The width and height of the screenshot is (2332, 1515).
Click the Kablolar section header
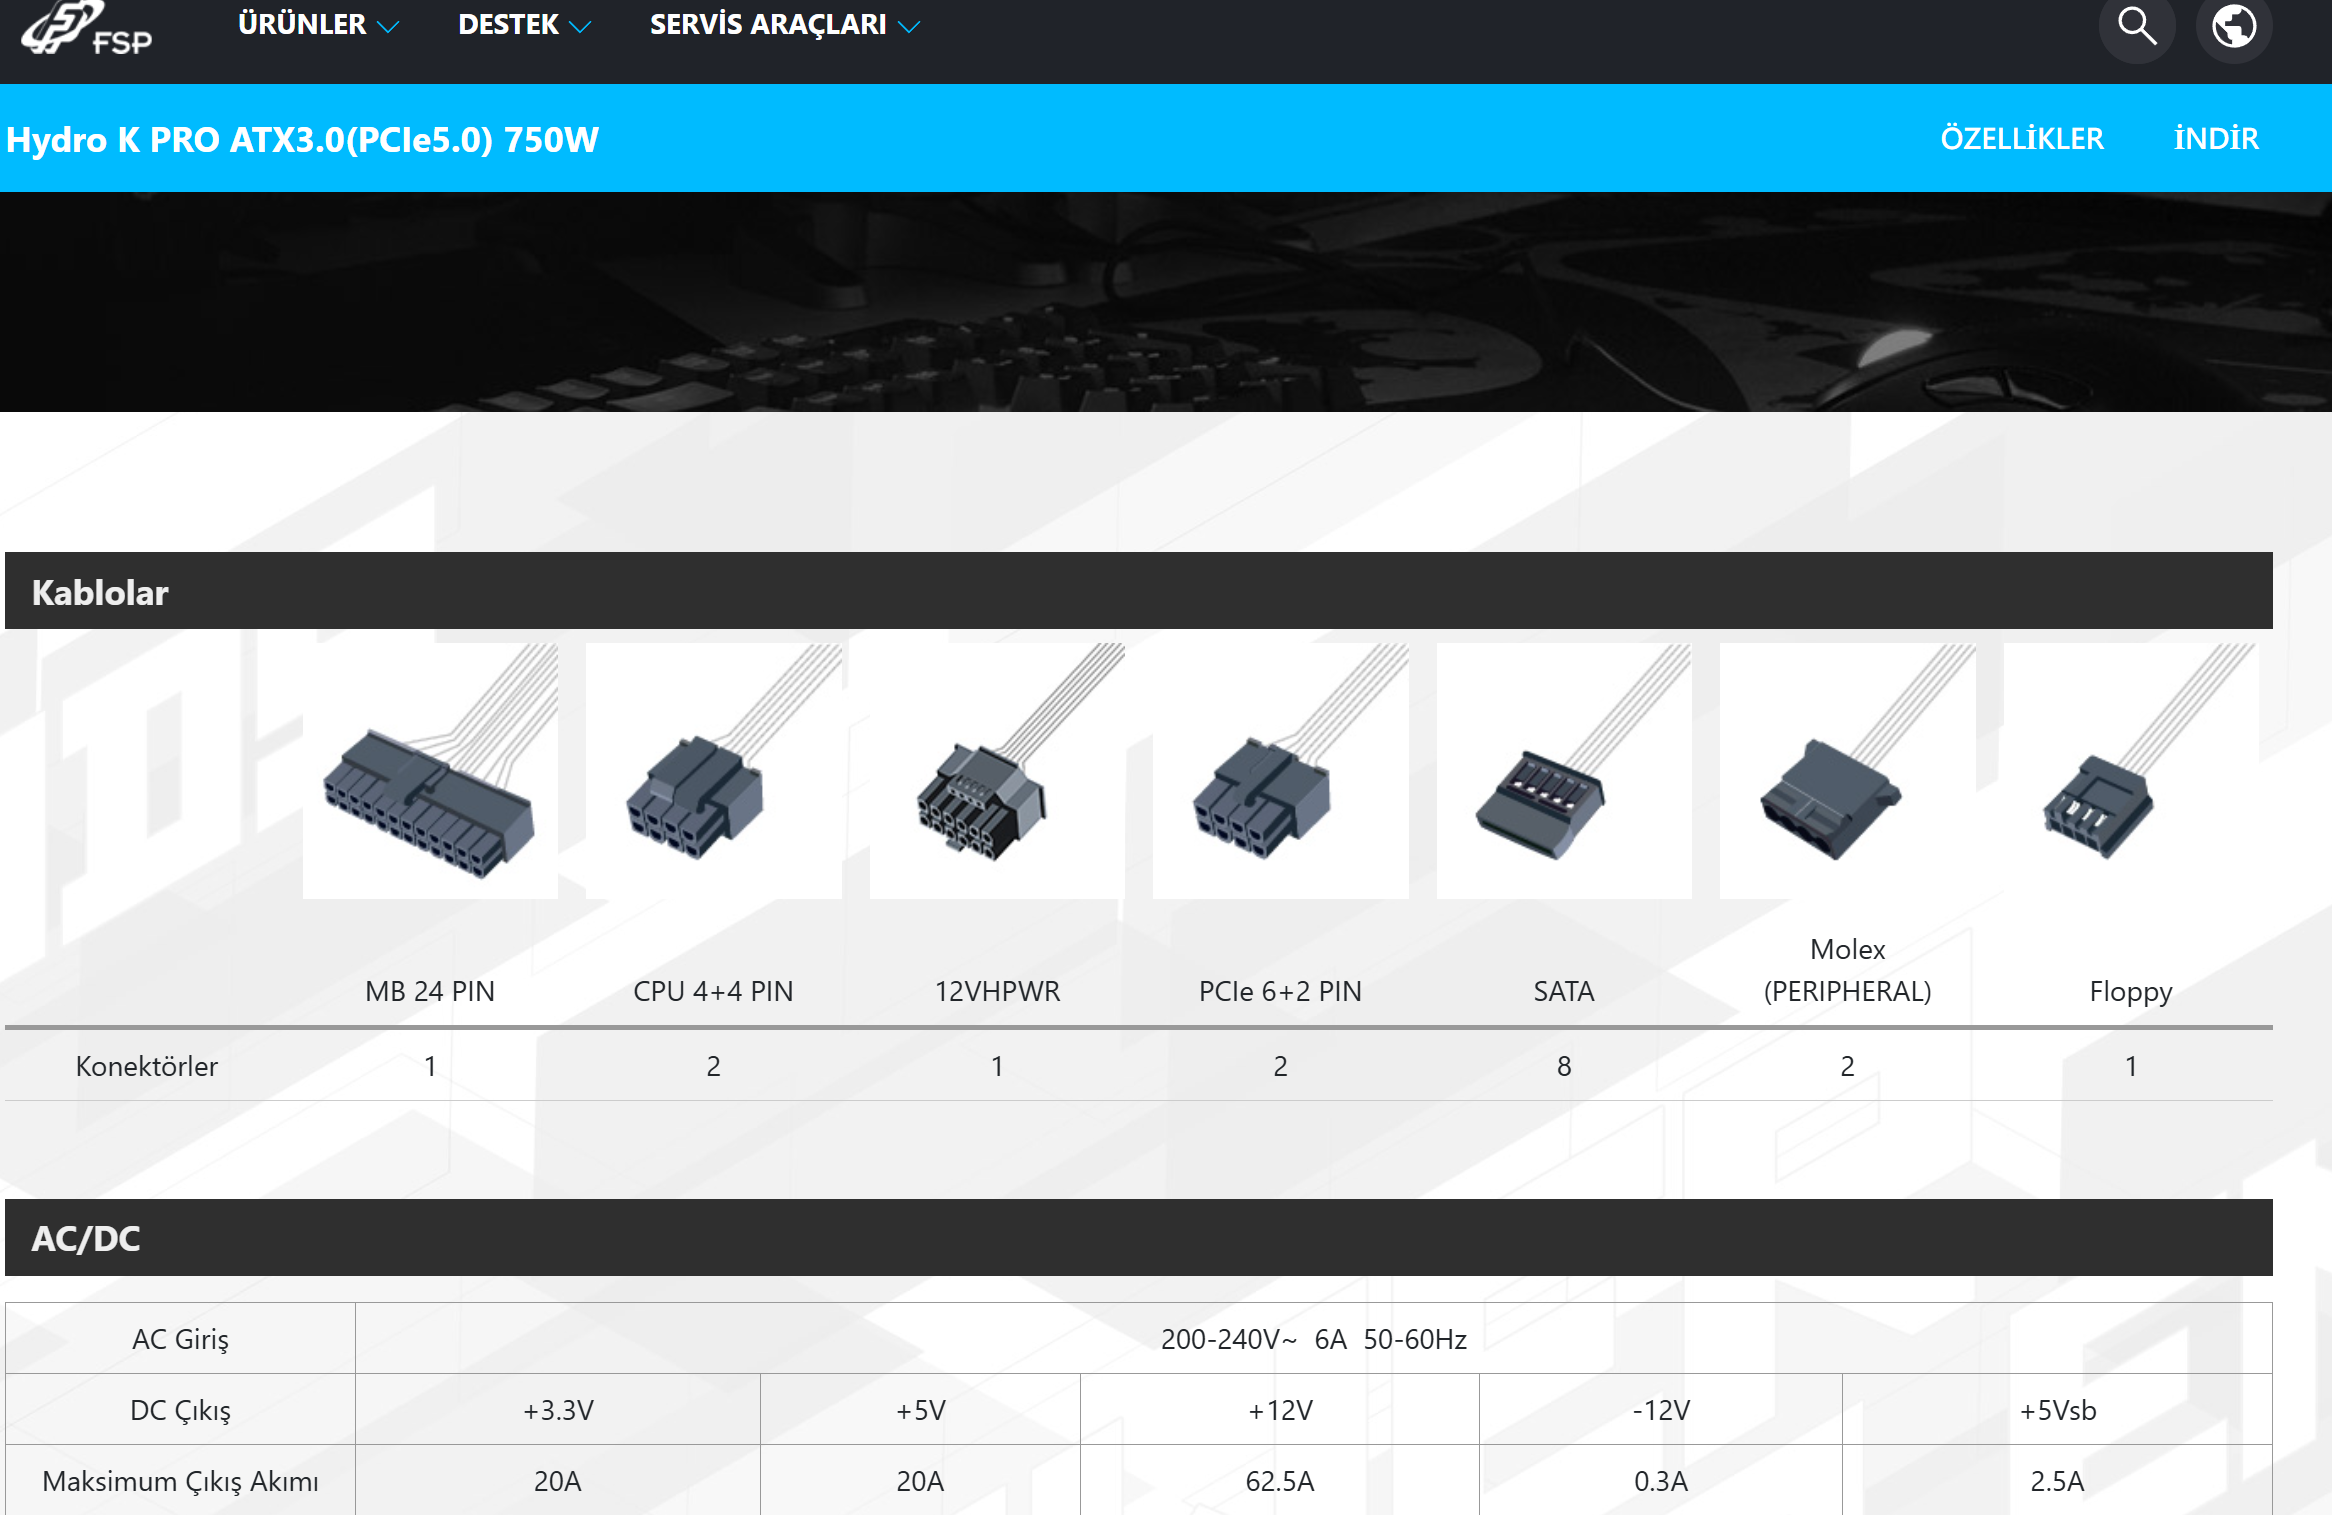pos(1139,591)
